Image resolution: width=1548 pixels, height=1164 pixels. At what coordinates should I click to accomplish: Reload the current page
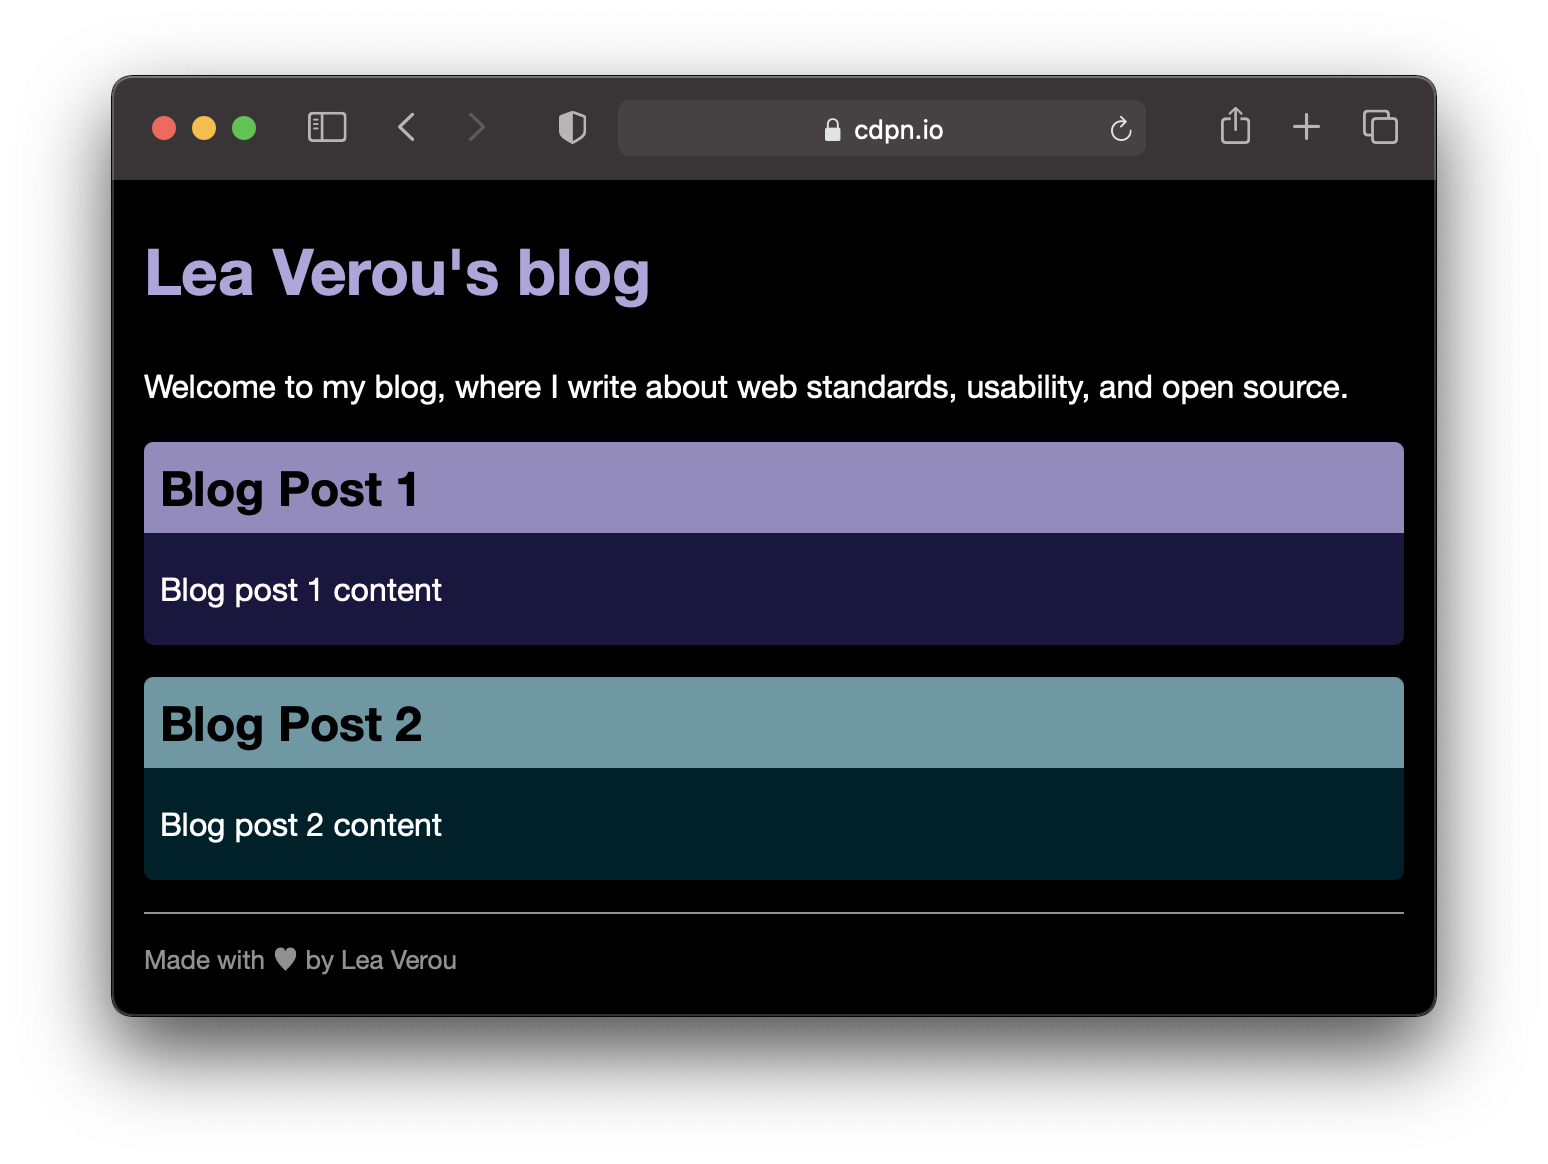pyautogui.click(x=1120, y=129)
